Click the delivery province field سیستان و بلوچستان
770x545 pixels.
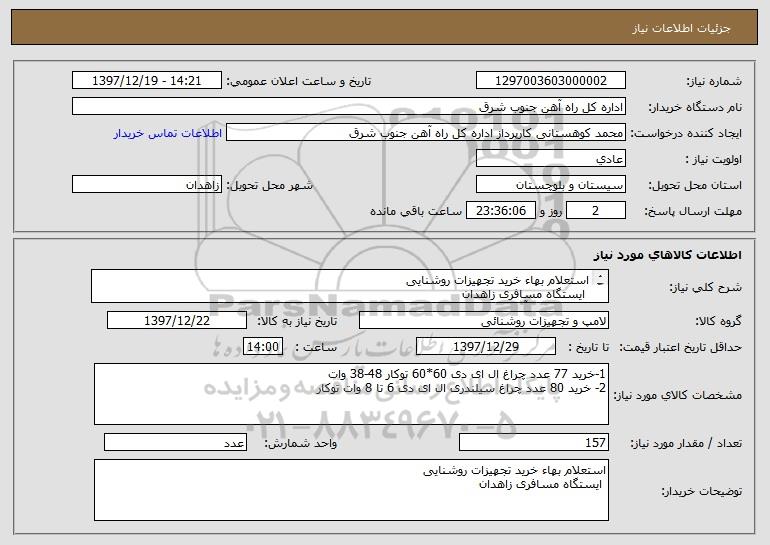550,185
